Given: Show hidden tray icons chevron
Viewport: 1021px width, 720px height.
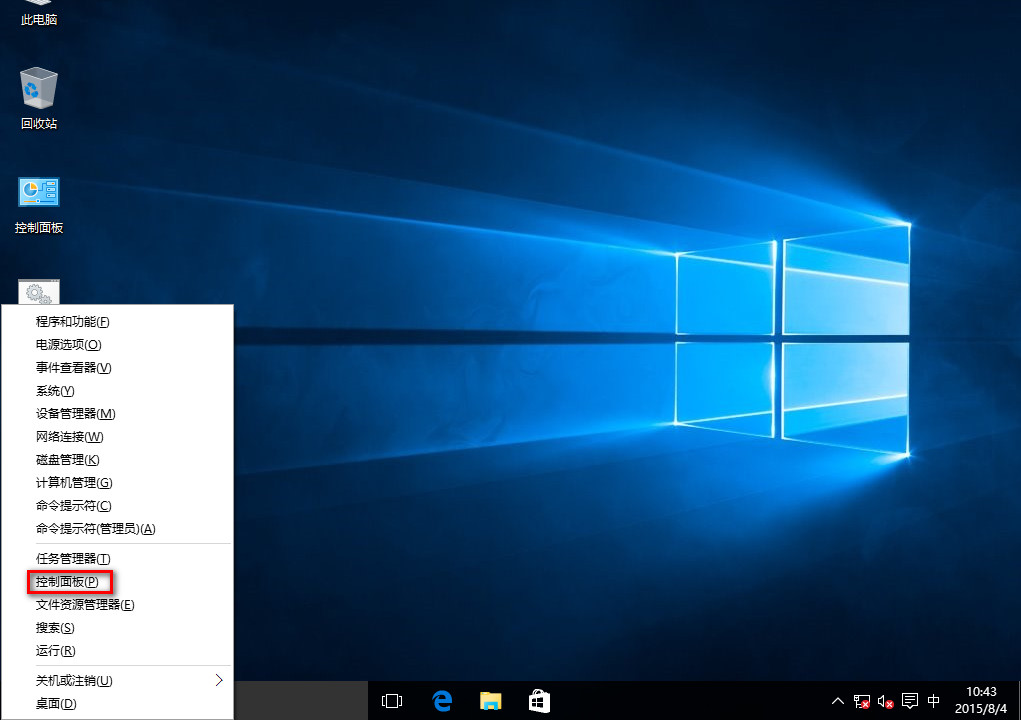Looking at the screenshot, I should tap(838, 701).
